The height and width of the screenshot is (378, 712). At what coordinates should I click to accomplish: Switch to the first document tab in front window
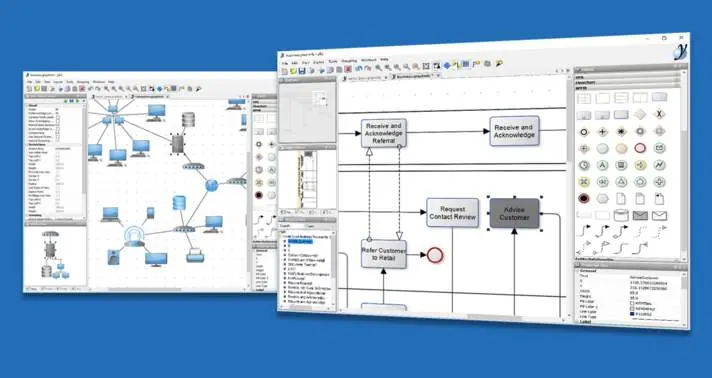coord(365,78)
